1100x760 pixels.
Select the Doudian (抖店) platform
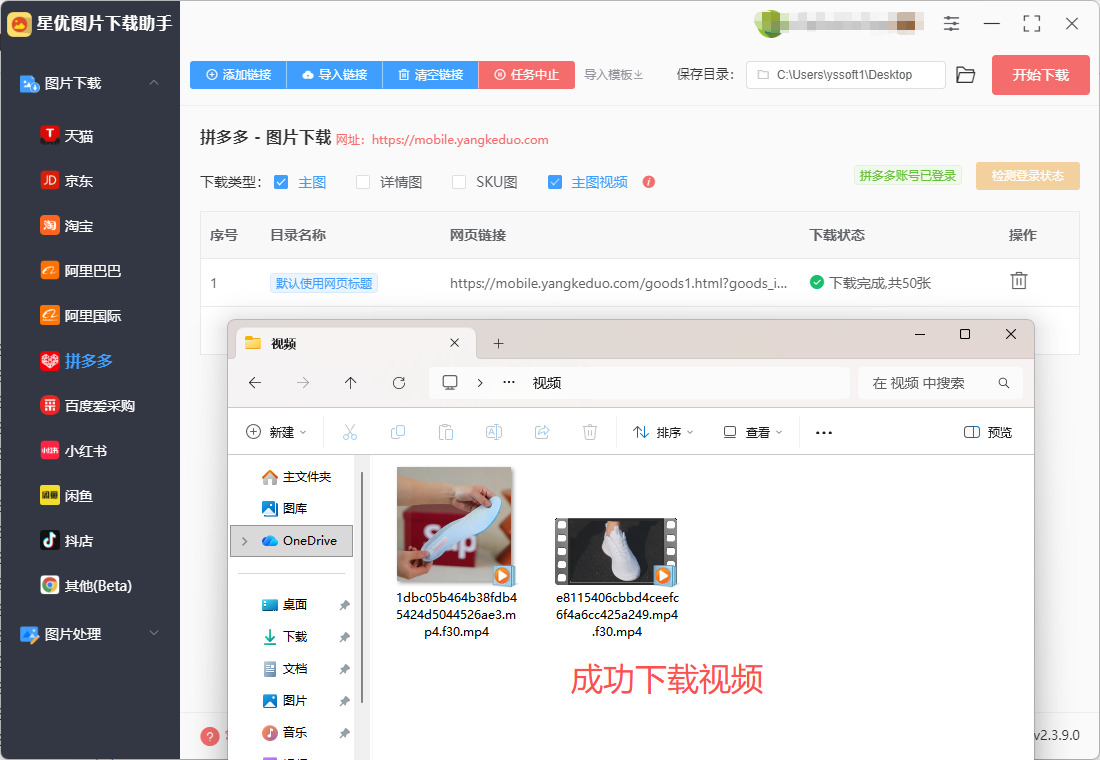click(67, 540)
